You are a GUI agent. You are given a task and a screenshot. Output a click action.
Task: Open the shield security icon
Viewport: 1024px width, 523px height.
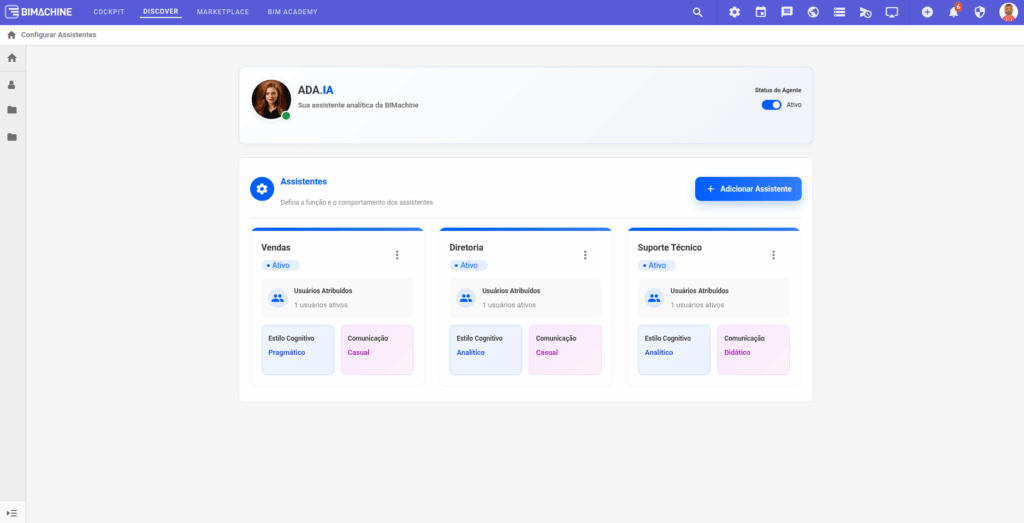click(x=979, y=12)
